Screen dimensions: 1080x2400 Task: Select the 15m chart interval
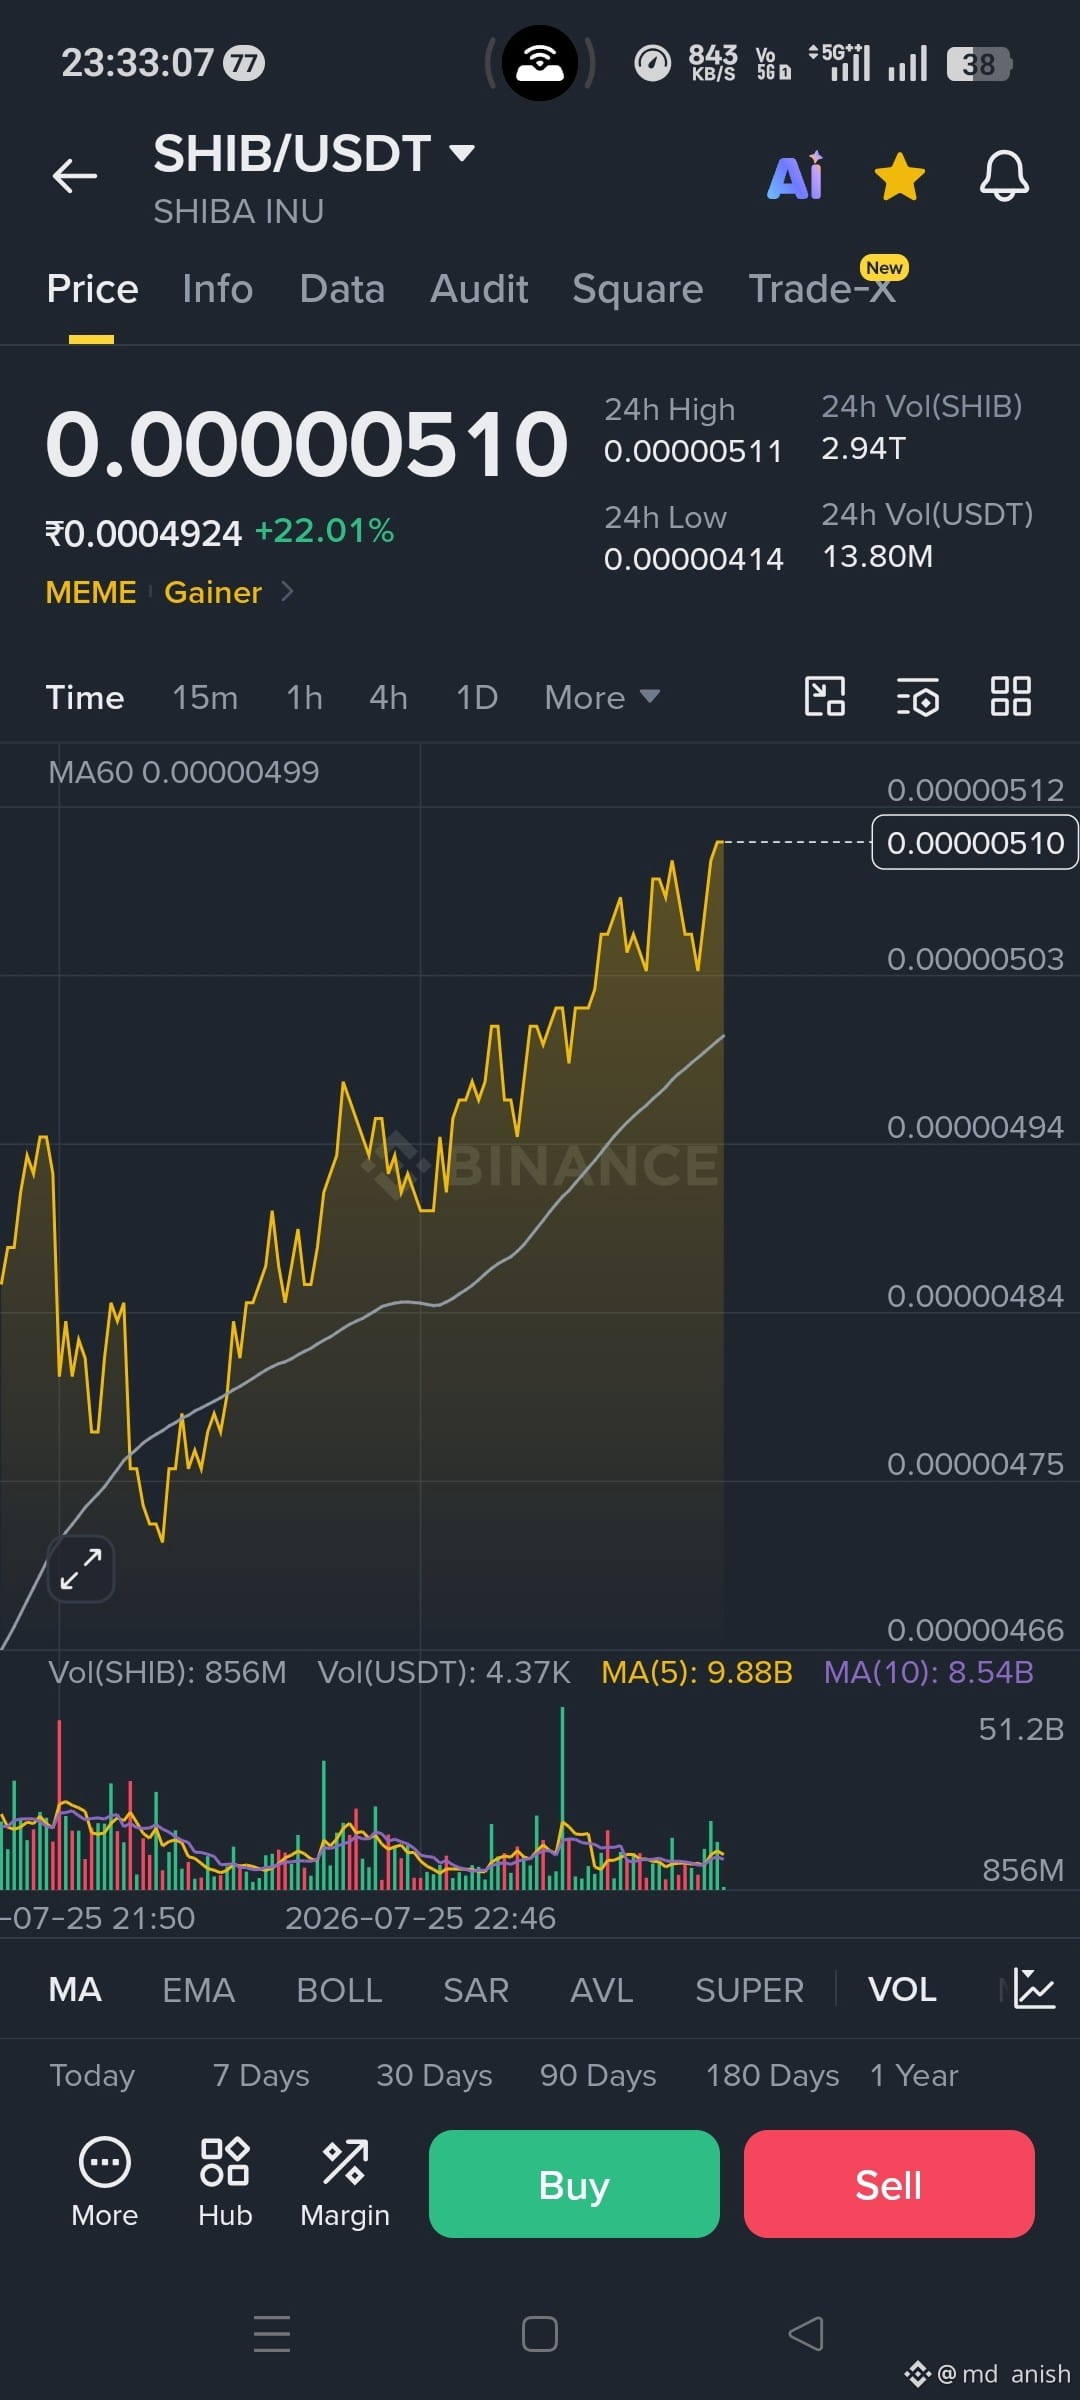click(205, 697)
